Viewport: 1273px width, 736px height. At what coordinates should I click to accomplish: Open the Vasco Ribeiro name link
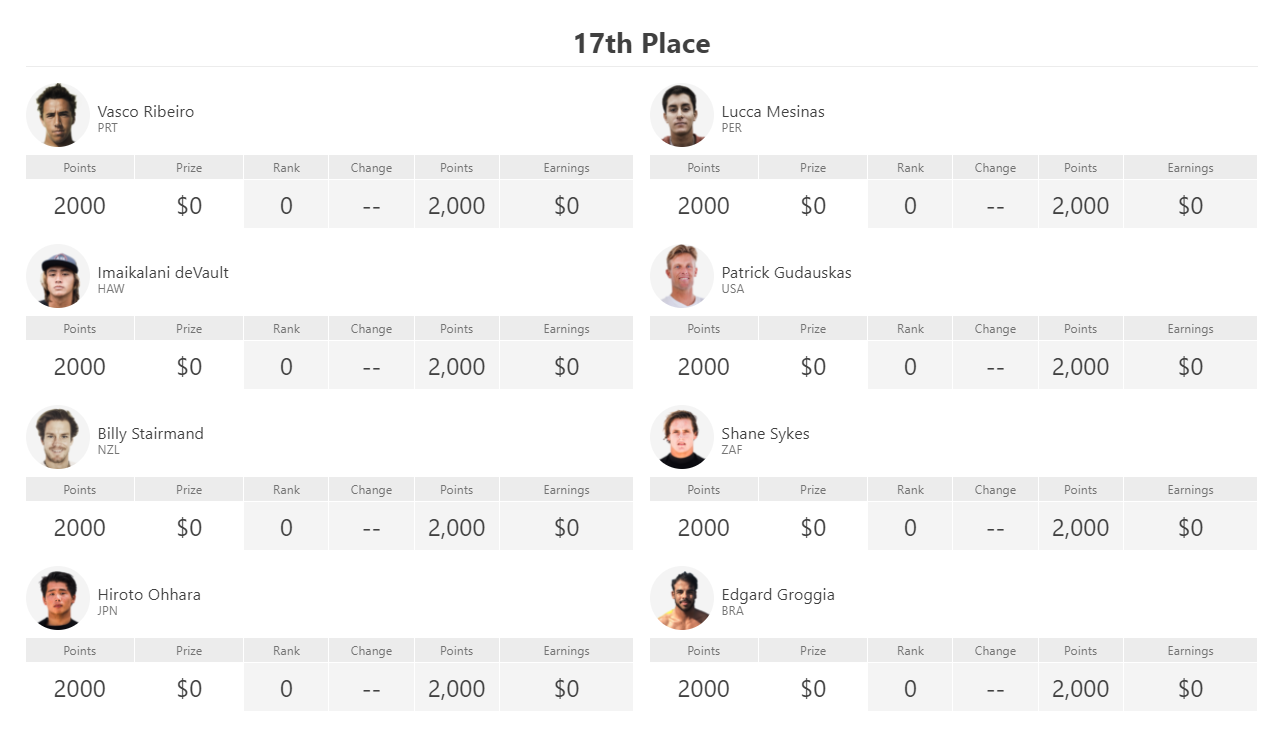pos(146,111)
